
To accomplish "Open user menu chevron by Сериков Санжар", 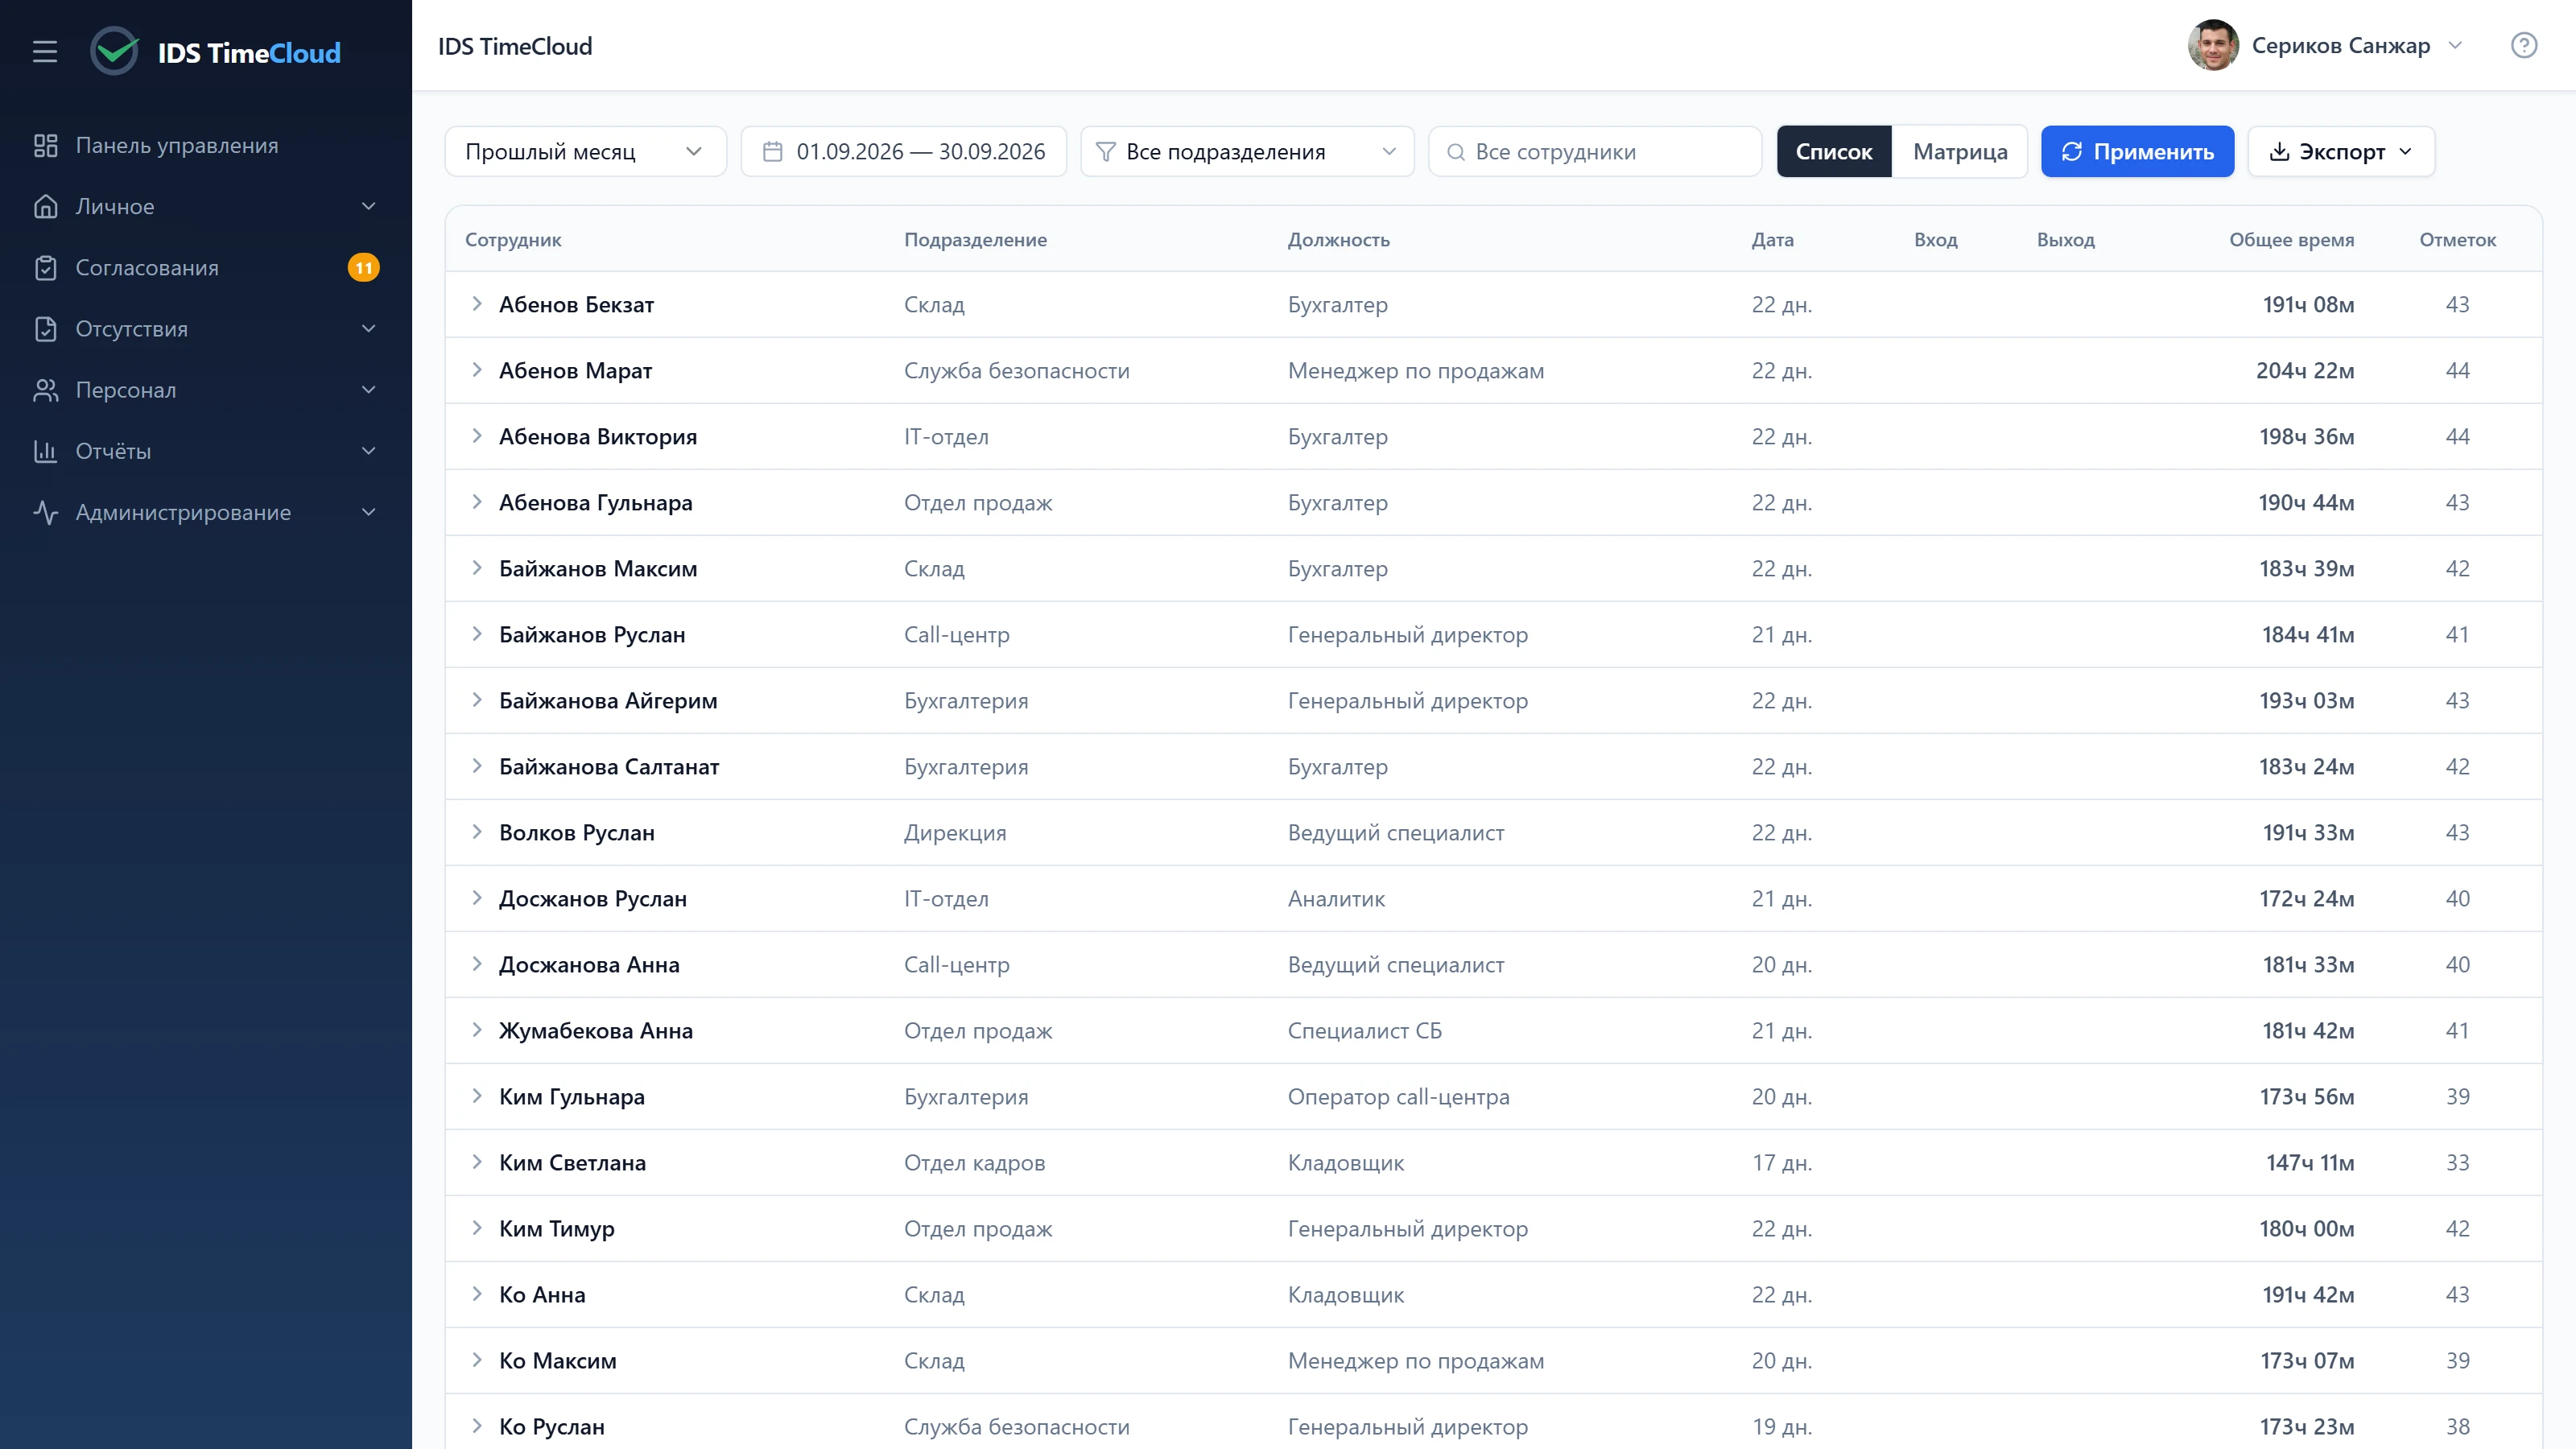I will [2455, 46].
